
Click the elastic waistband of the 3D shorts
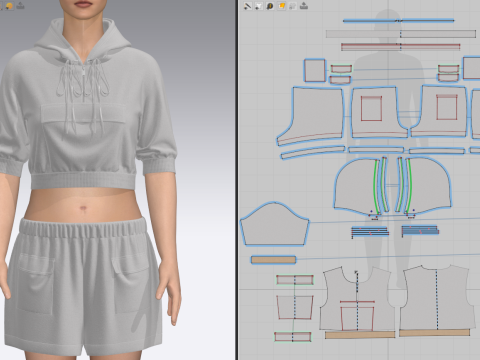coord(83,228)
